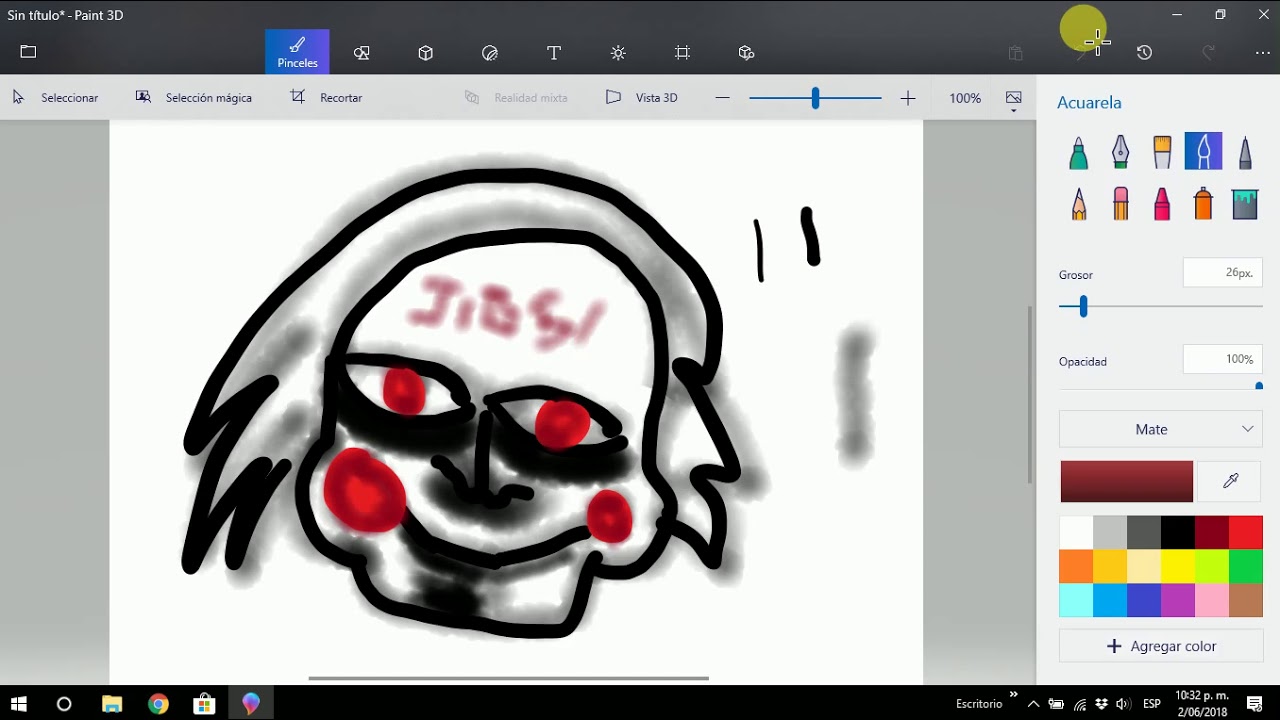Choose Selección mágica tool
The image size is (1280, 720).
click(194, 98)
